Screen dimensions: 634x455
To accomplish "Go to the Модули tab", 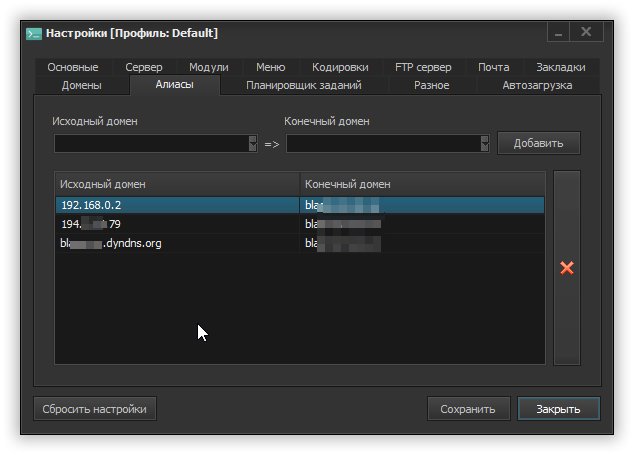I will pos(208,67).
